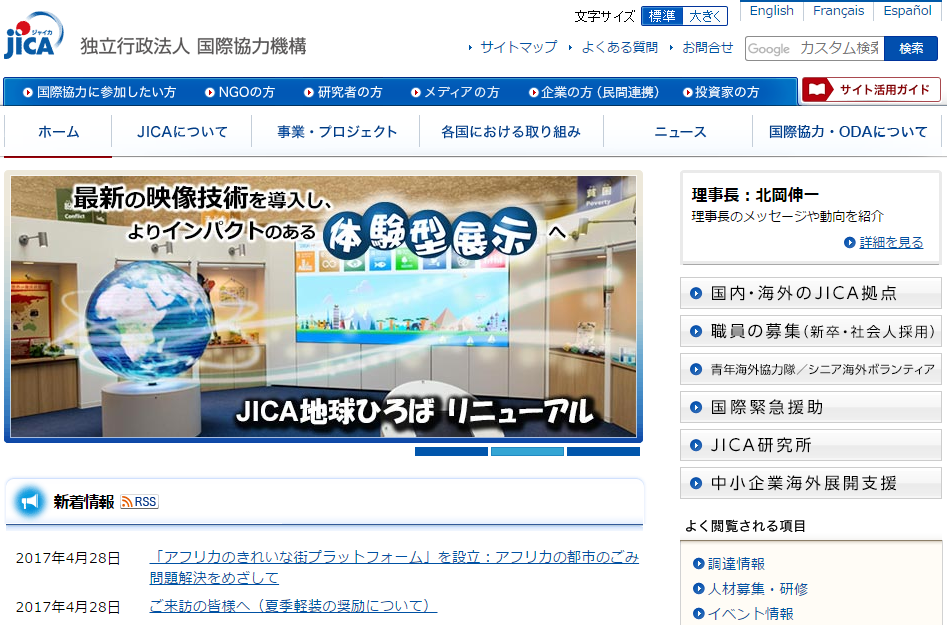Open 国際緊急援助 button
This screenshot has width=947, height=625.
(x=811, y=408)
